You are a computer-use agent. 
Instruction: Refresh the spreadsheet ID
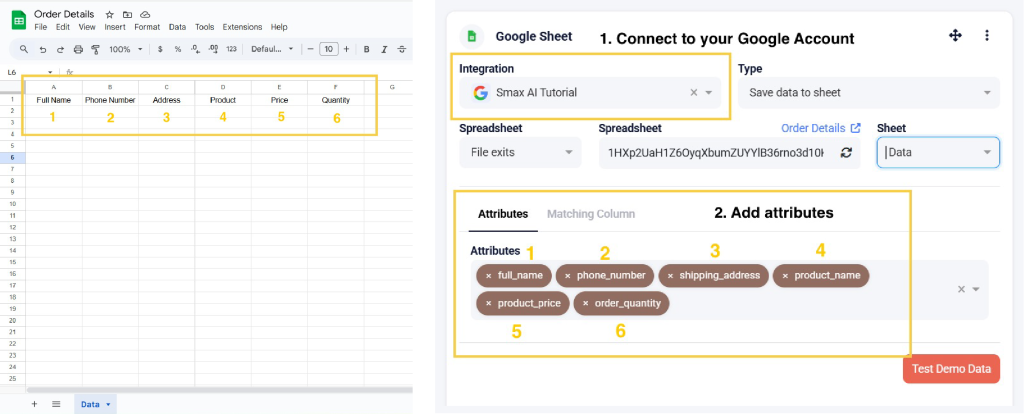point(846,152)
